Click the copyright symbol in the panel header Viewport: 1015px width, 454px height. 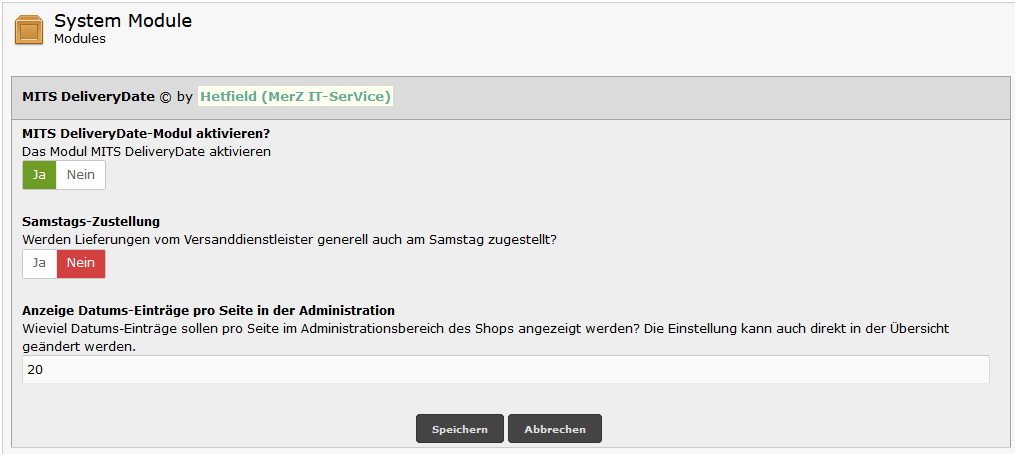(x=165, y=97)
